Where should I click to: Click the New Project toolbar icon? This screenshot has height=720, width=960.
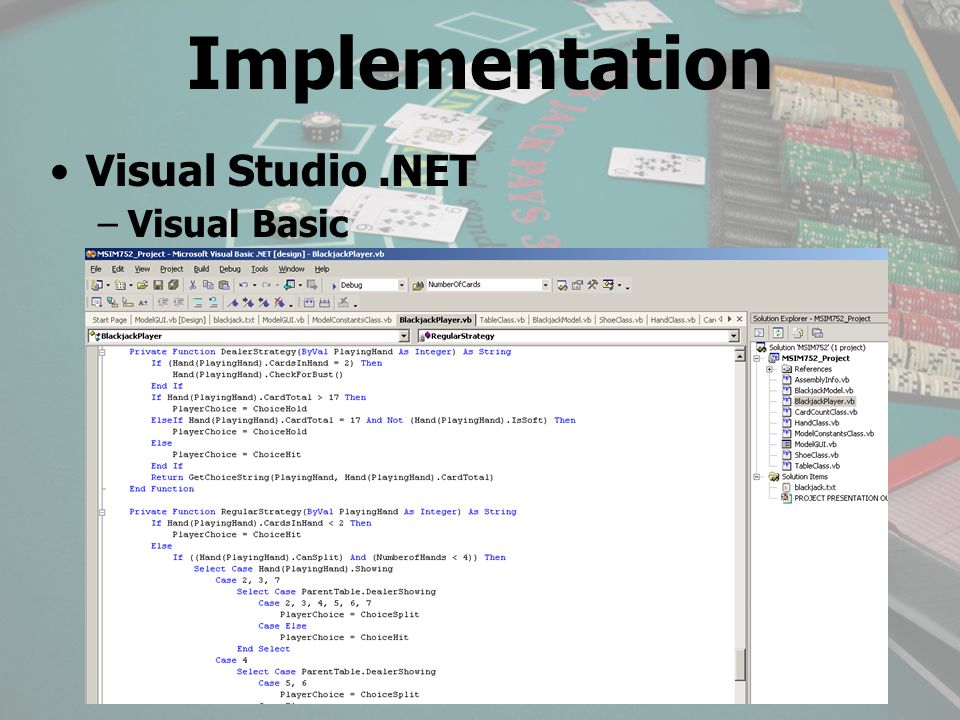97,285
